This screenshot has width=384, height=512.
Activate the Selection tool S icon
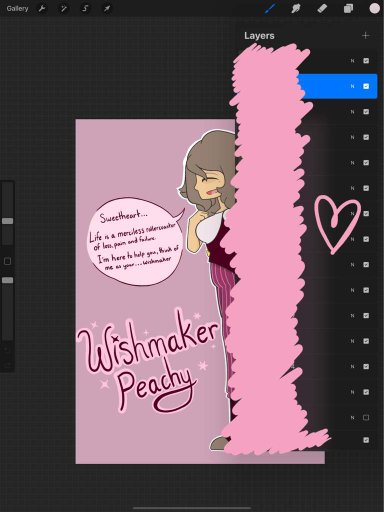(x=85, y=9)
